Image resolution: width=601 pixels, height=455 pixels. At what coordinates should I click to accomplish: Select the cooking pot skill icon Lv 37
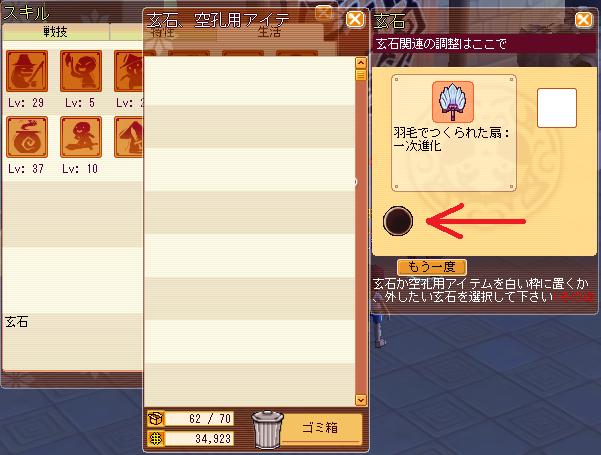coord(27,137)
